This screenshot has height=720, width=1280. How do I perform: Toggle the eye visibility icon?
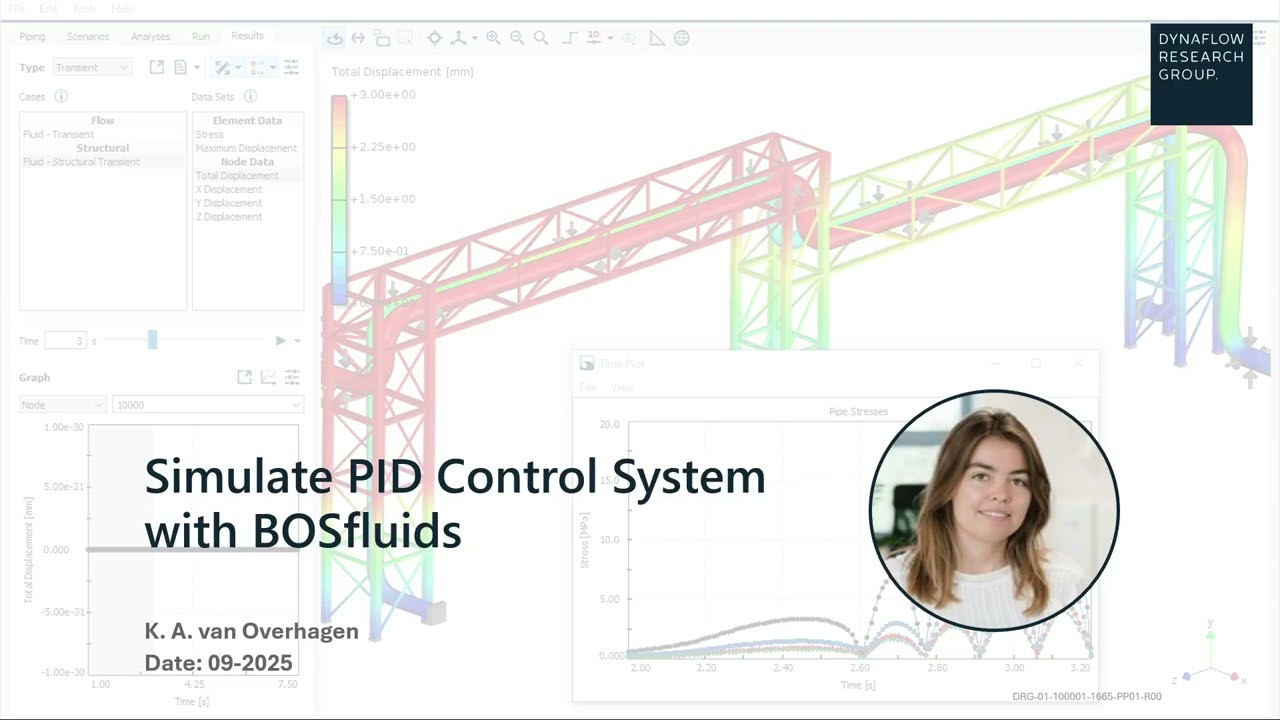629,38
